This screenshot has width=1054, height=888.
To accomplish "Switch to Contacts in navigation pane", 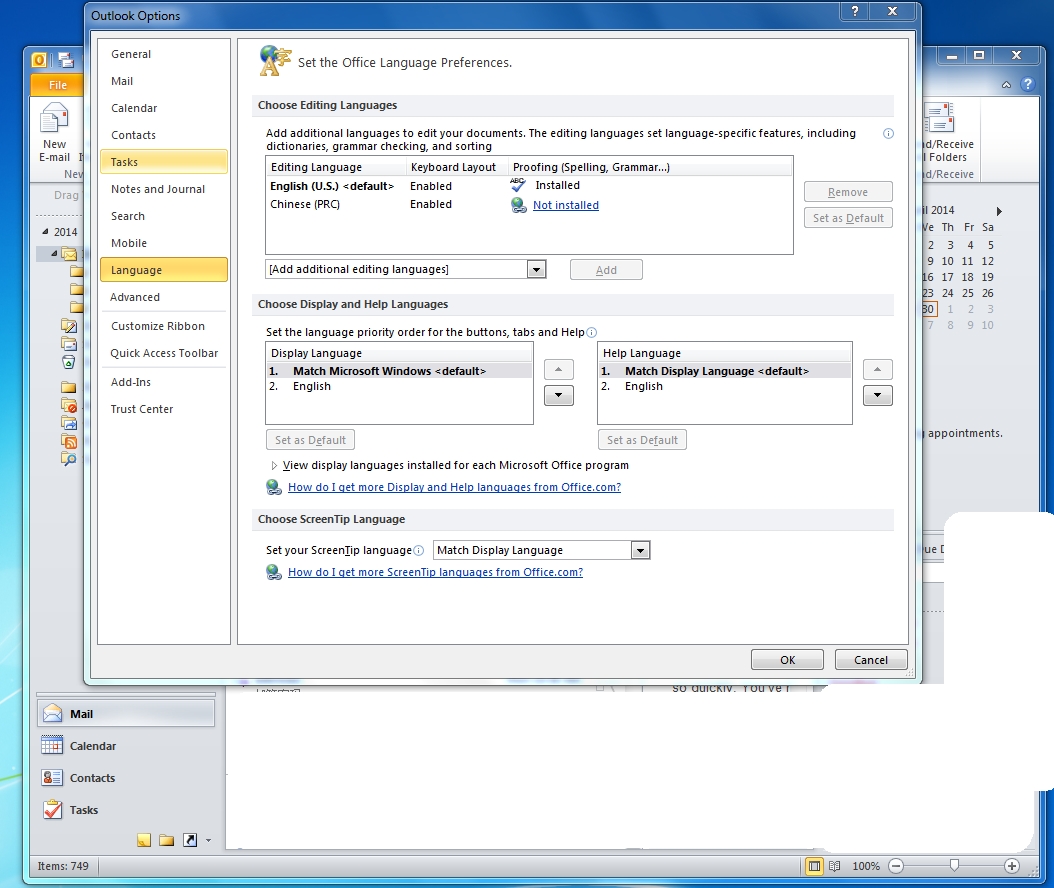I will point(126,778).
